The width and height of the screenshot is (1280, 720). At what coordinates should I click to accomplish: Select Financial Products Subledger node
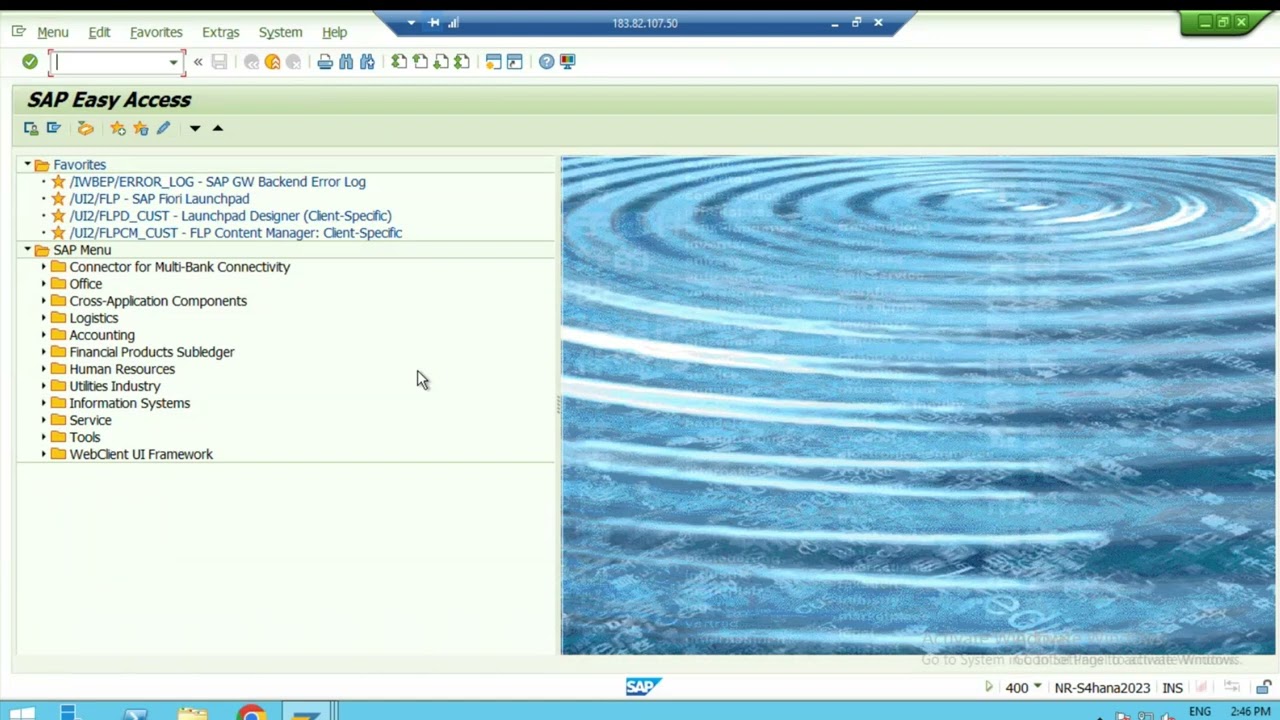151,352
